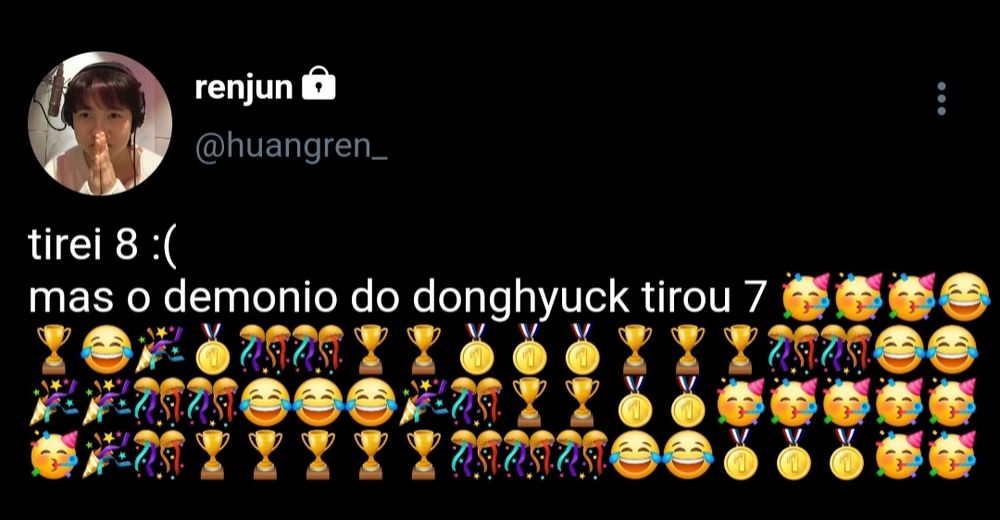Click the laughing emoji between first trophy and party popper
This screenshot has height=520, width=1000.
pyautogui.click(x=106, y=349)
